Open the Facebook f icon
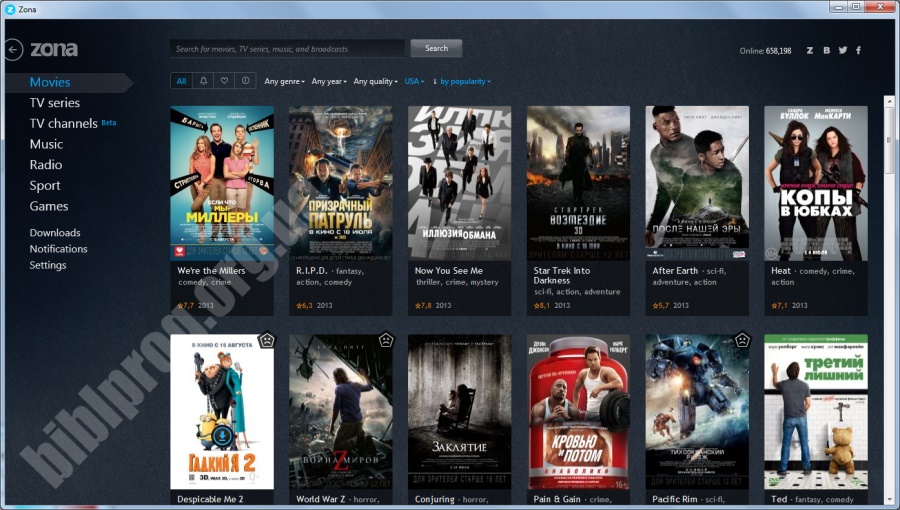 click(x=859, y=50)
